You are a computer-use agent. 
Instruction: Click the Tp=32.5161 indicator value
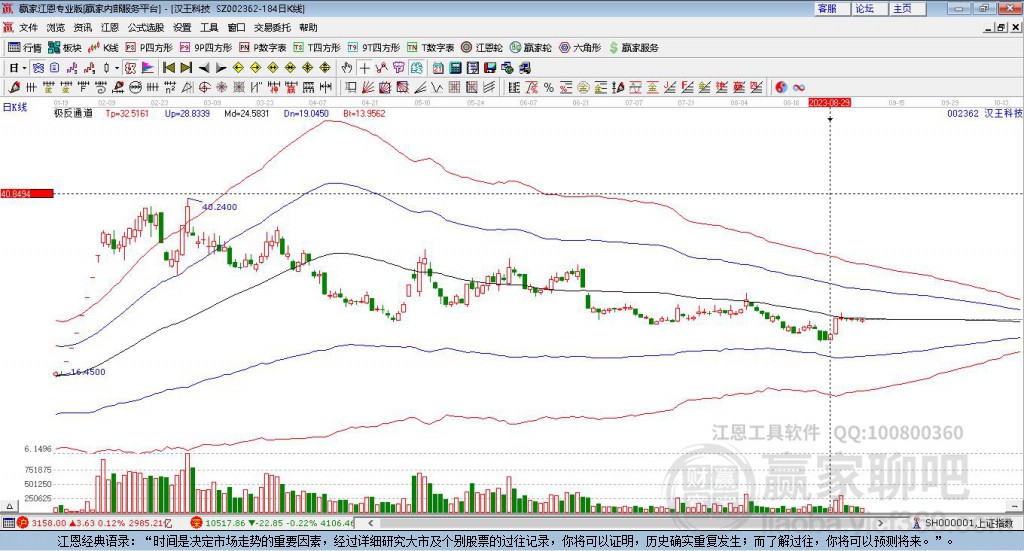(x=127, y=113)
